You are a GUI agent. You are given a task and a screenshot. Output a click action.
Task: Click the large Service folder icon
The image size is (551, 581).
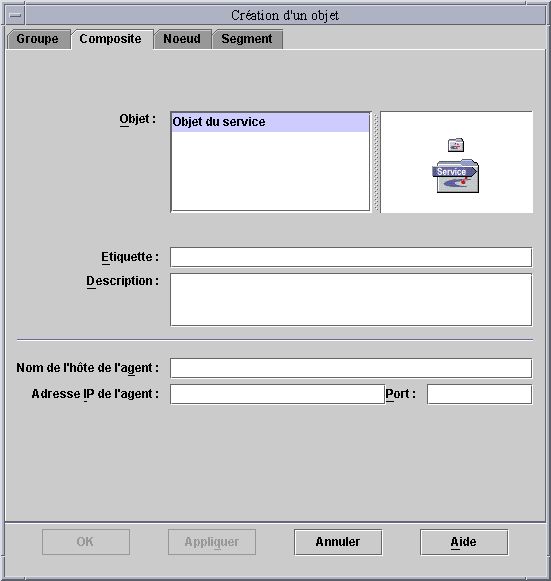[455, 176]
